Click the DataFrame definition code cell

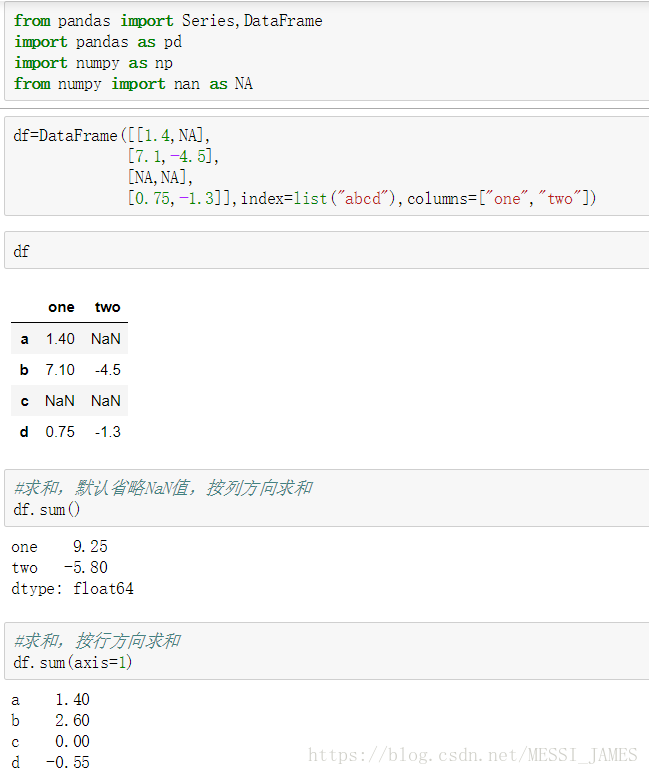click(326, 167)
